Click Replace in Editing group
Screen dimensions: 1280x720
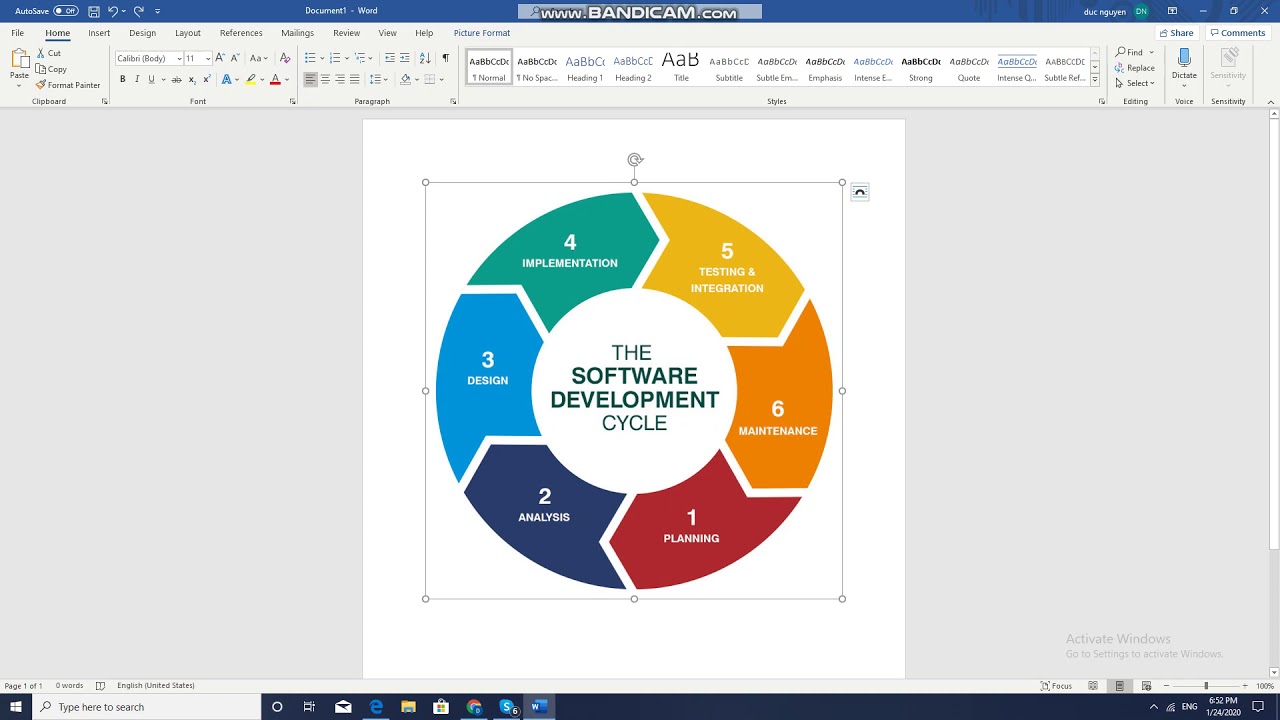tap(1135, 68)
